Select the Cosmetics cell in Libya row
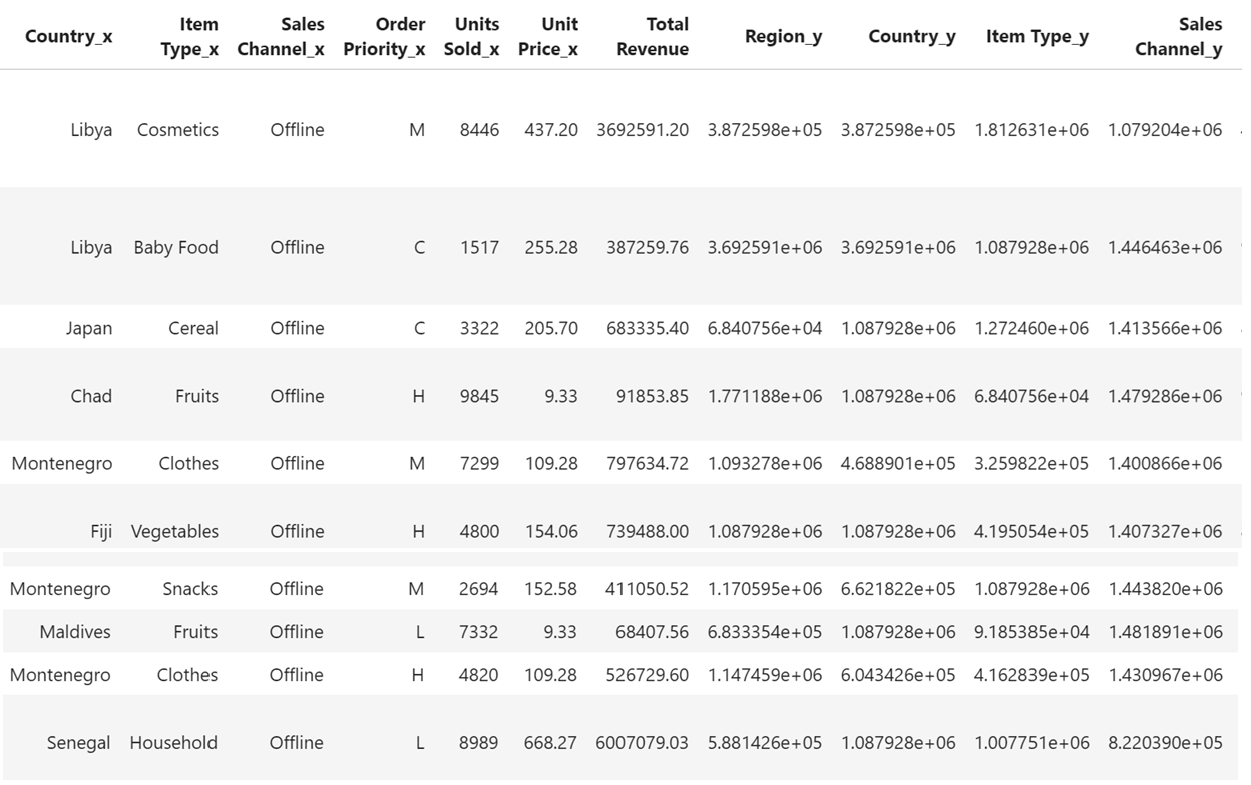 [178, 130]
